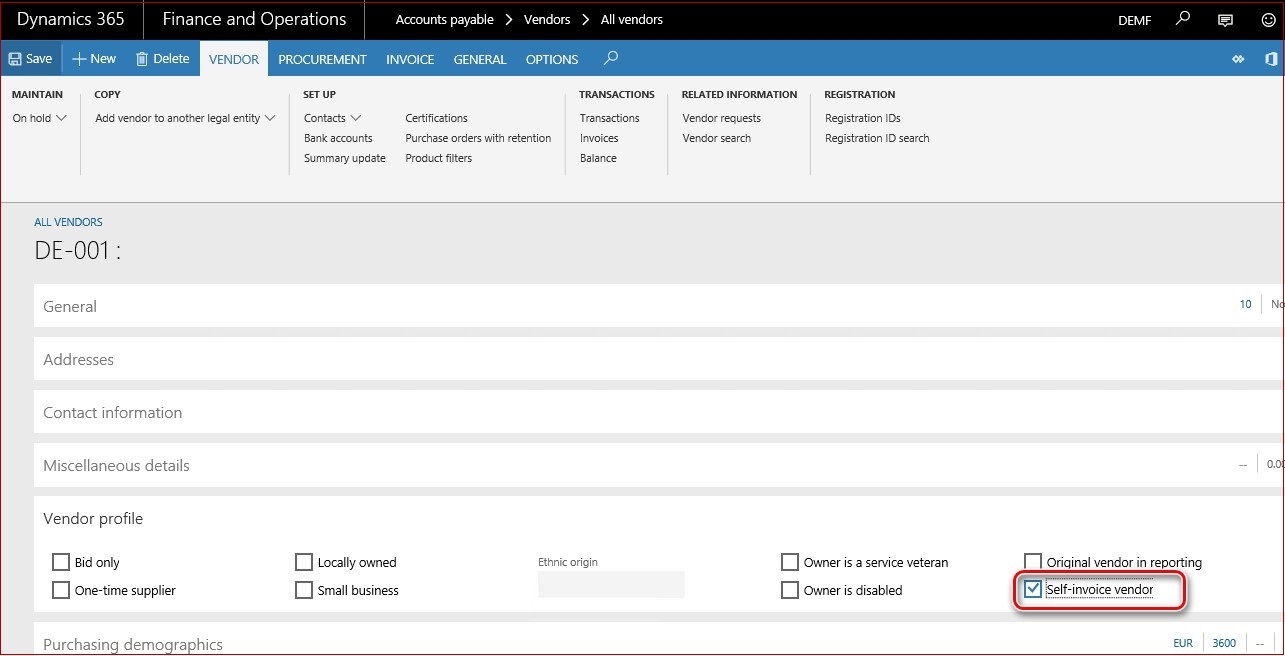Click All vendors in breadcrumb
Screen dimensions: 1285x656
pos(632,20)
